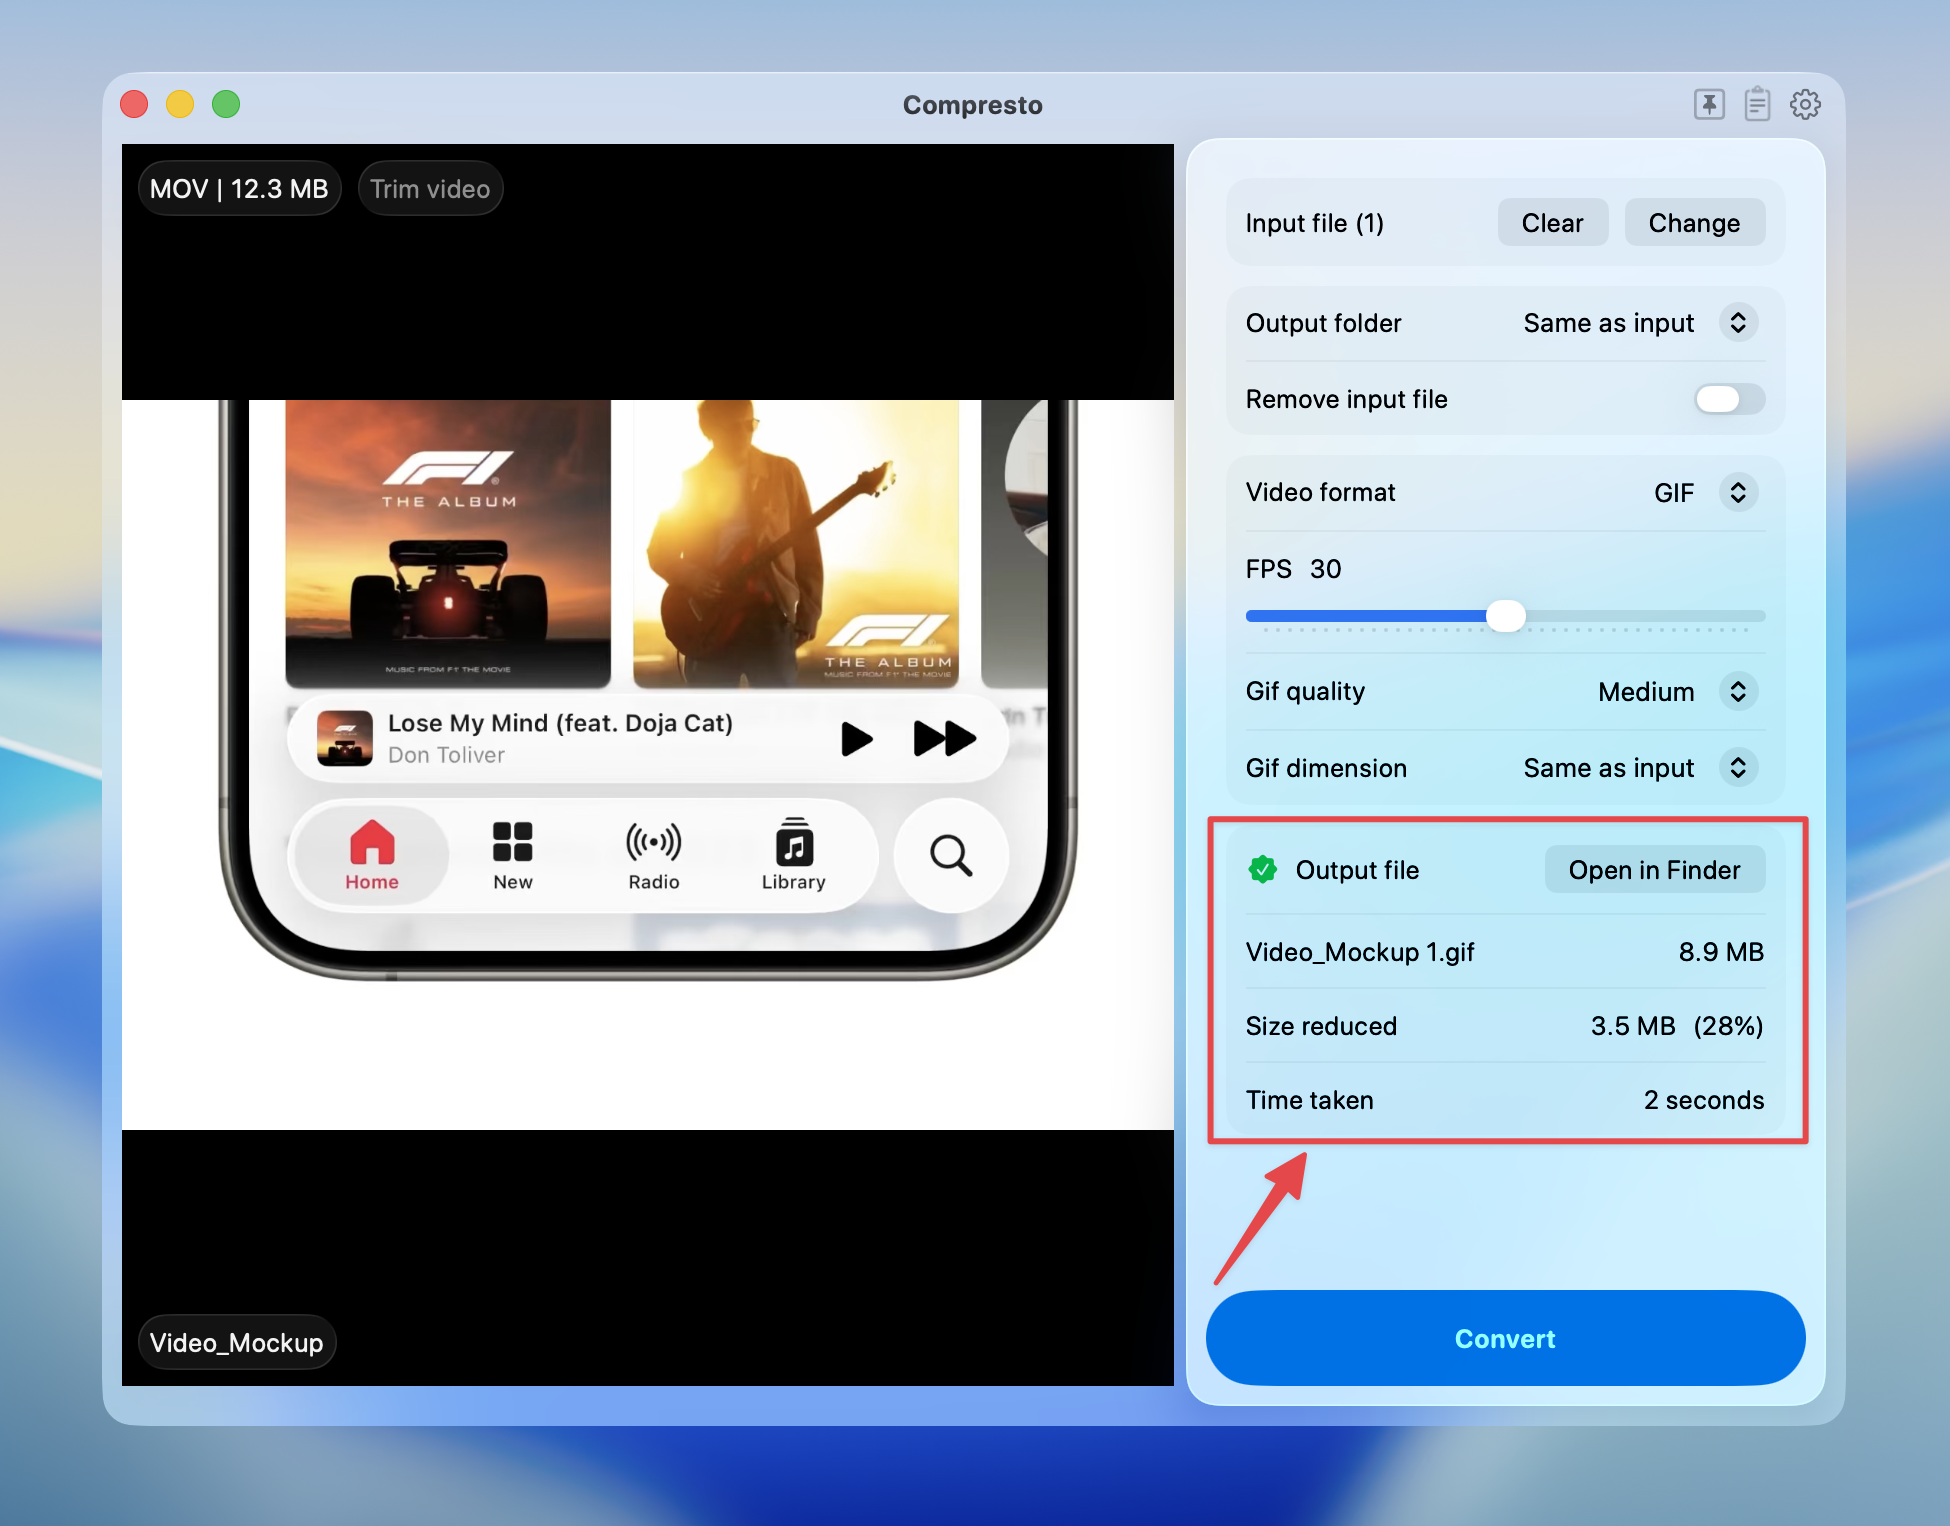Click the Trim video pill
Viewport: 1950px width, 1526px height.
pos(430,189)
